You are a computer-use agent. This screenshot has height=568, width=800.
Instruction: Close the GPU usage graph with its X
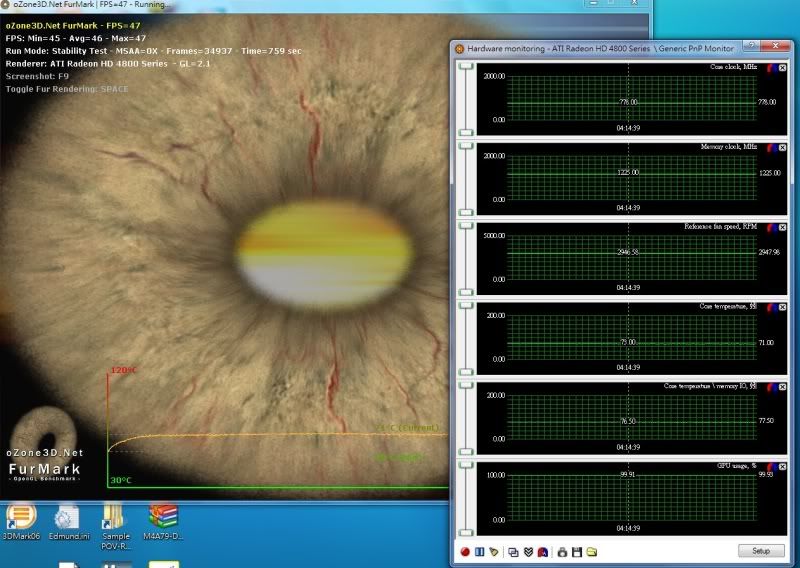(783, 466)
